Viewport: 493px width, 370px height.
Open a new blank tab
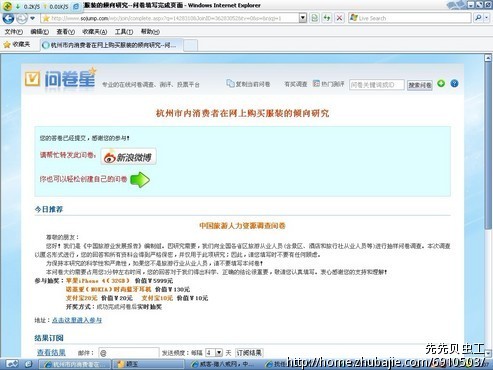coord(190,45)
